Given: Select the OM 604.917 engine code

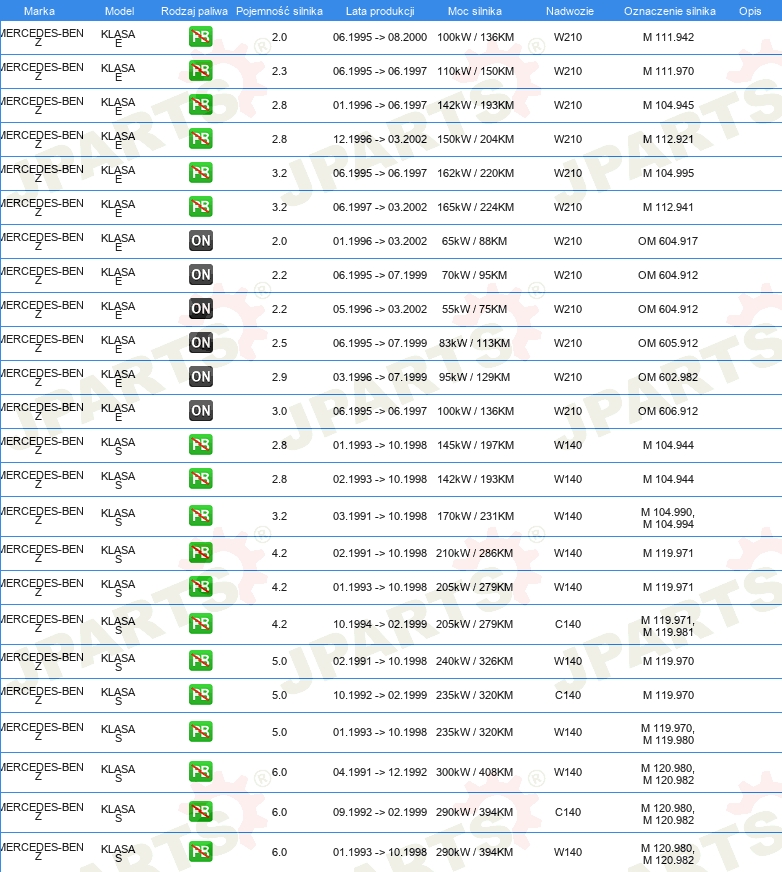Looking at the screenshot, I should pos(668,241).
